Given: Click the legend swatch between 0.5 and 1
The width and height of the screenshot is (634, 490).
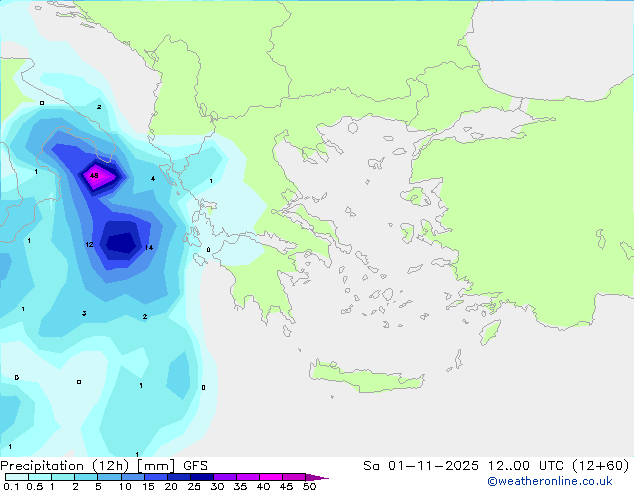Looking at the screenshot, I should point(40,477).
